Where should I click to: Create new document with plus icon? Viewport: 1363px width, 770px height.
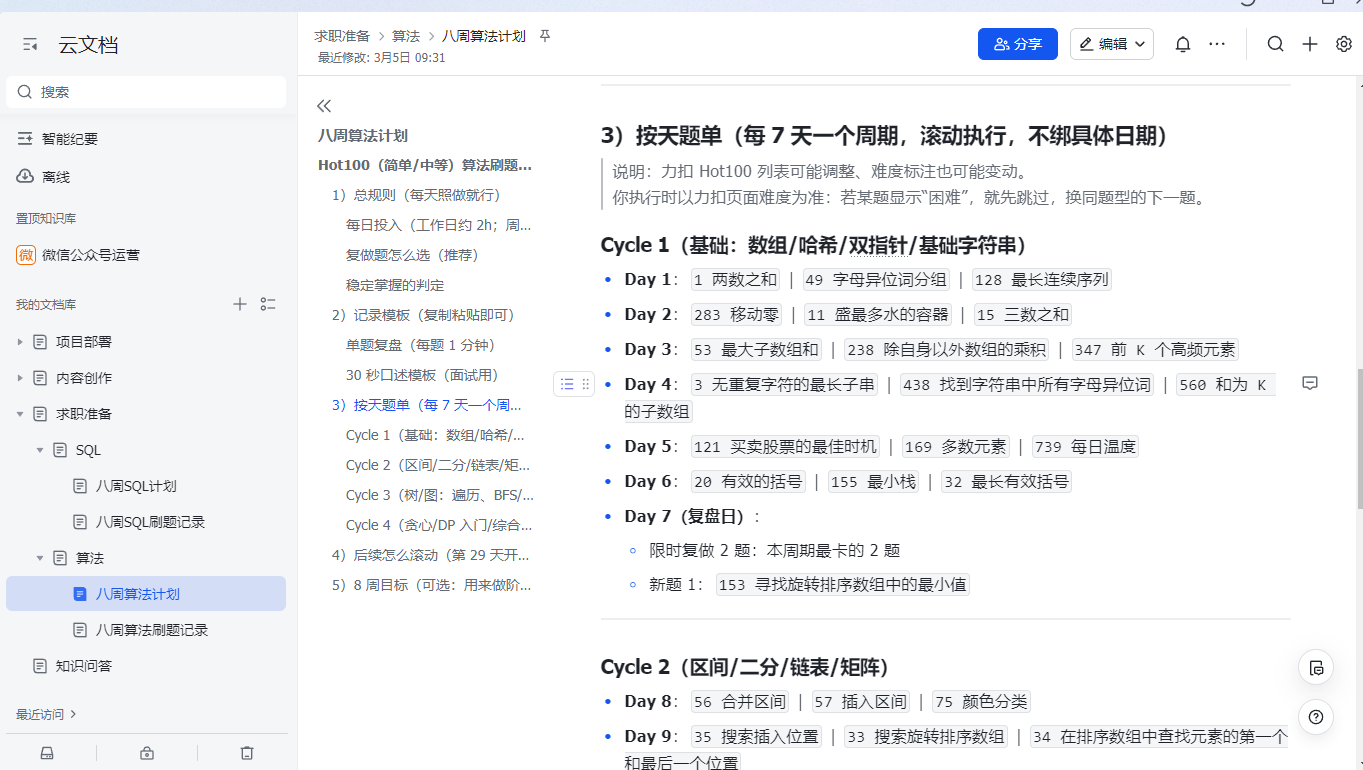tap(1310, 44)
